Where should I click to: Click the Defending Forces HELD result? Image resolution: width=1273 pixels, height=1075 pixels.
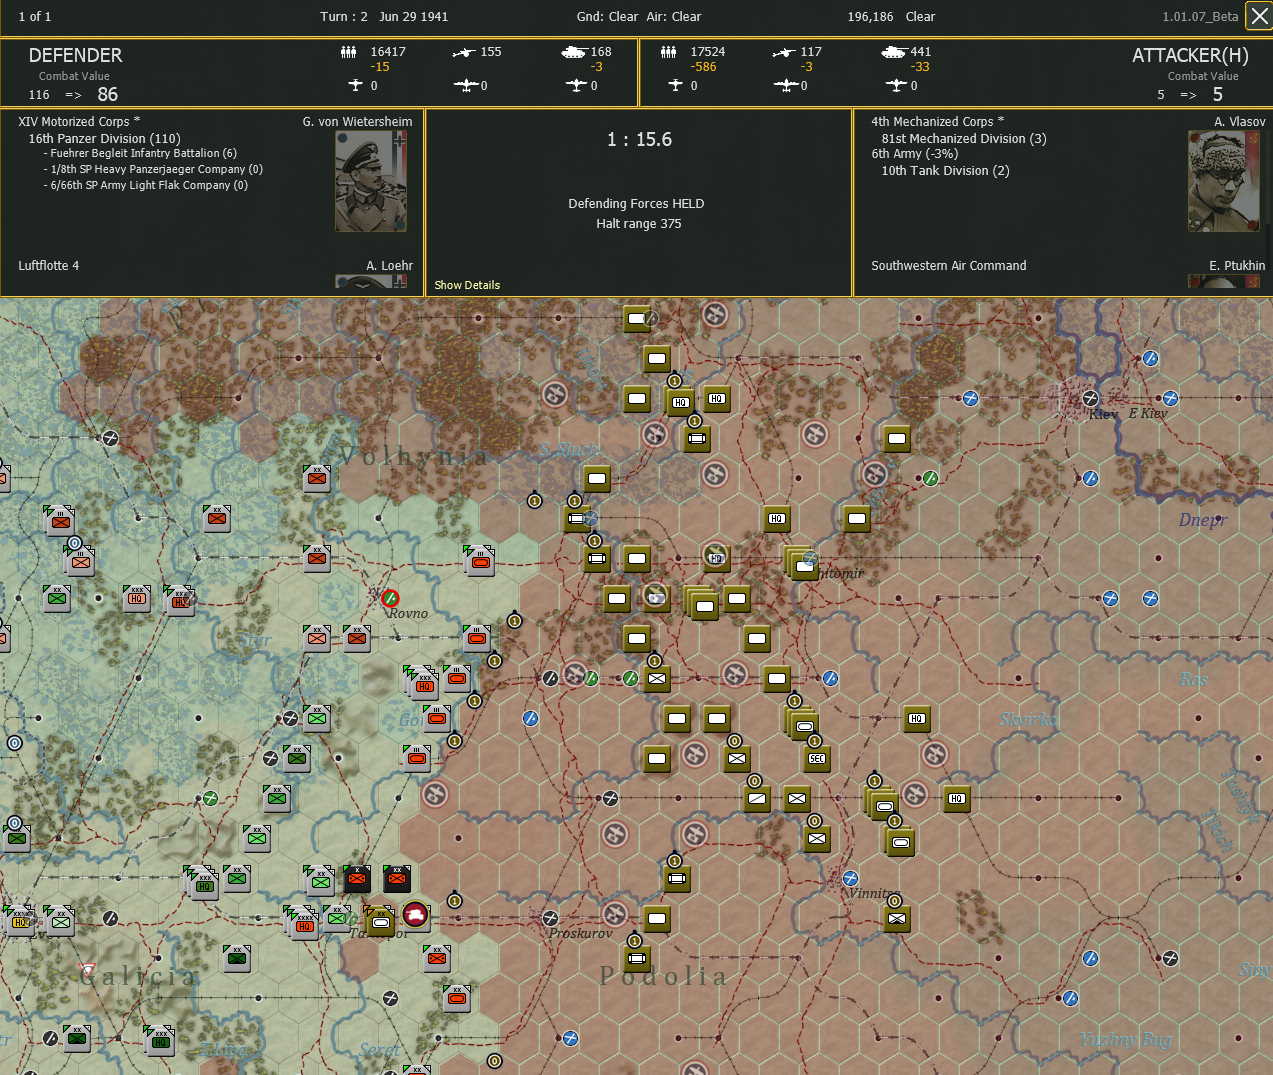pyautogui.click(x=636, y=204)
